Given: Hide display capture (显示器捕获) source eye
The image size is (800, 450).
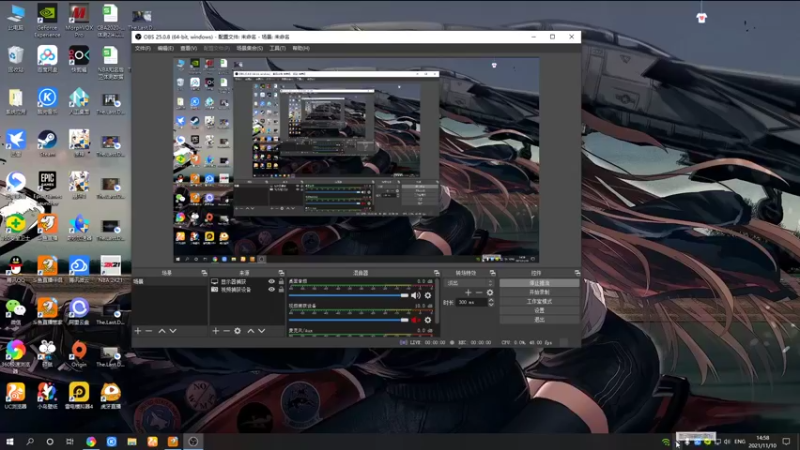Looking at the screenshot, I should 271,282.
